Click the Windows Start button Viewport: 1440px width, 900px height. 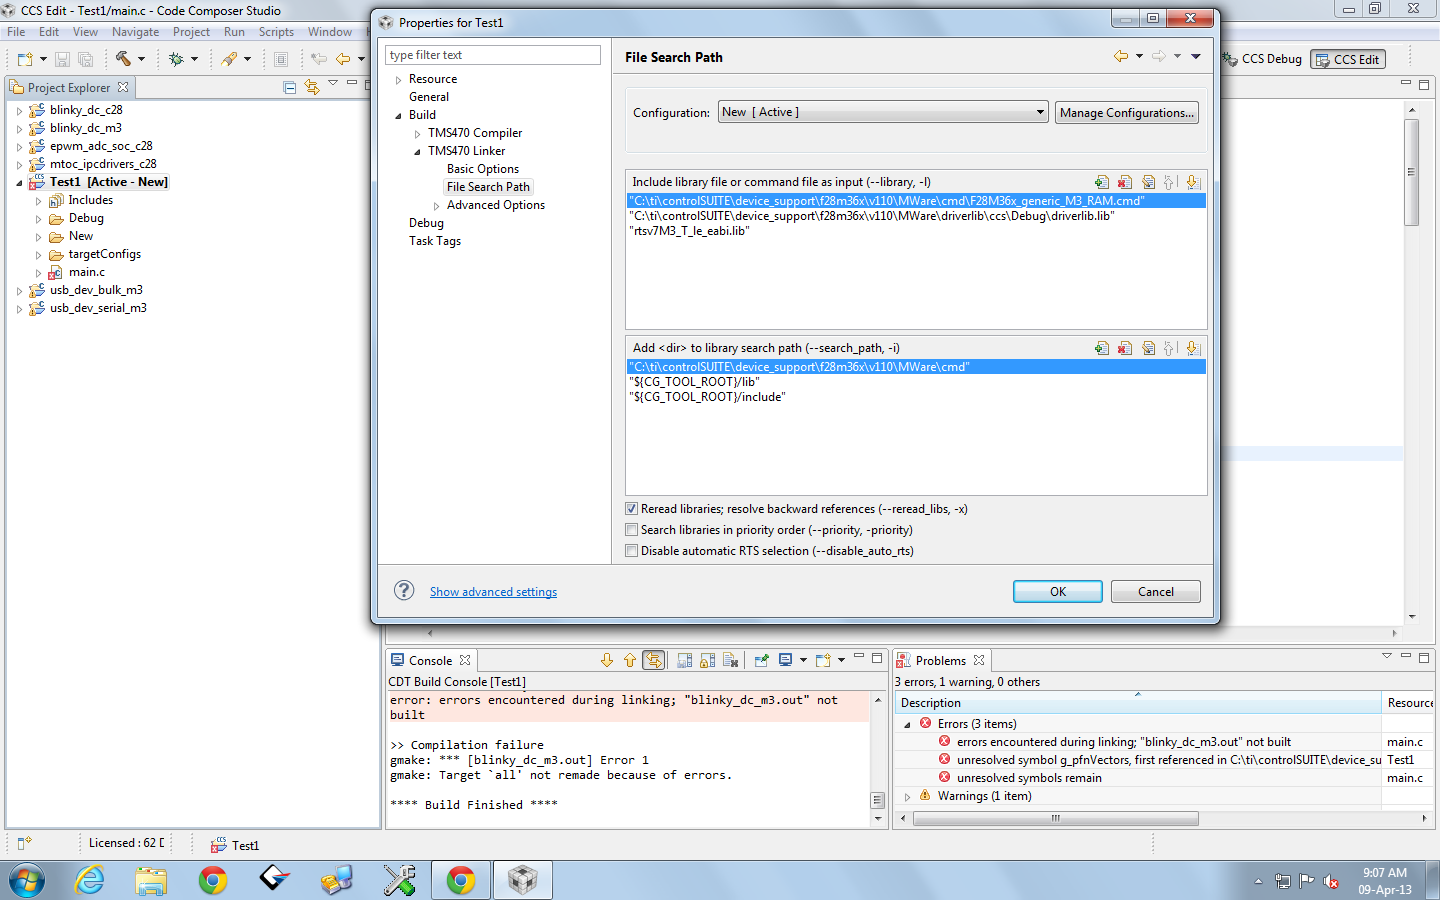click(27, 881)
